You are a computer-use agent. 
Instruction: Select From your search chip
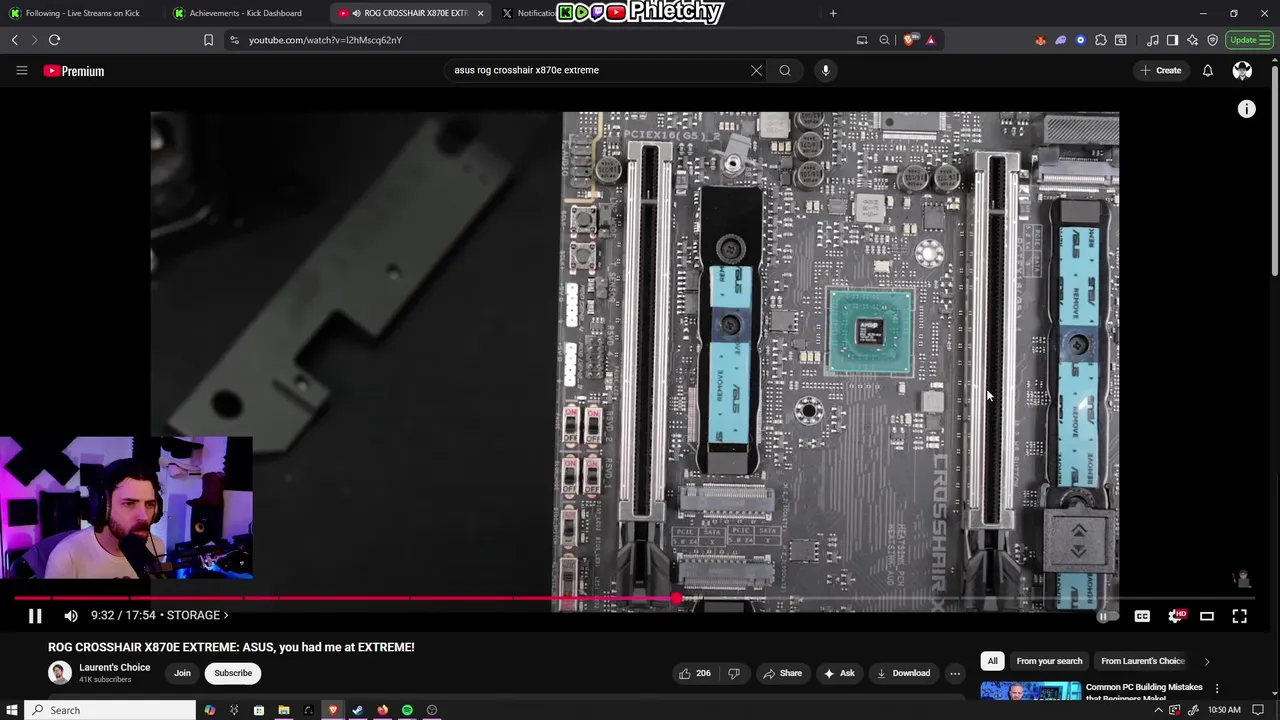[1049, 661]
